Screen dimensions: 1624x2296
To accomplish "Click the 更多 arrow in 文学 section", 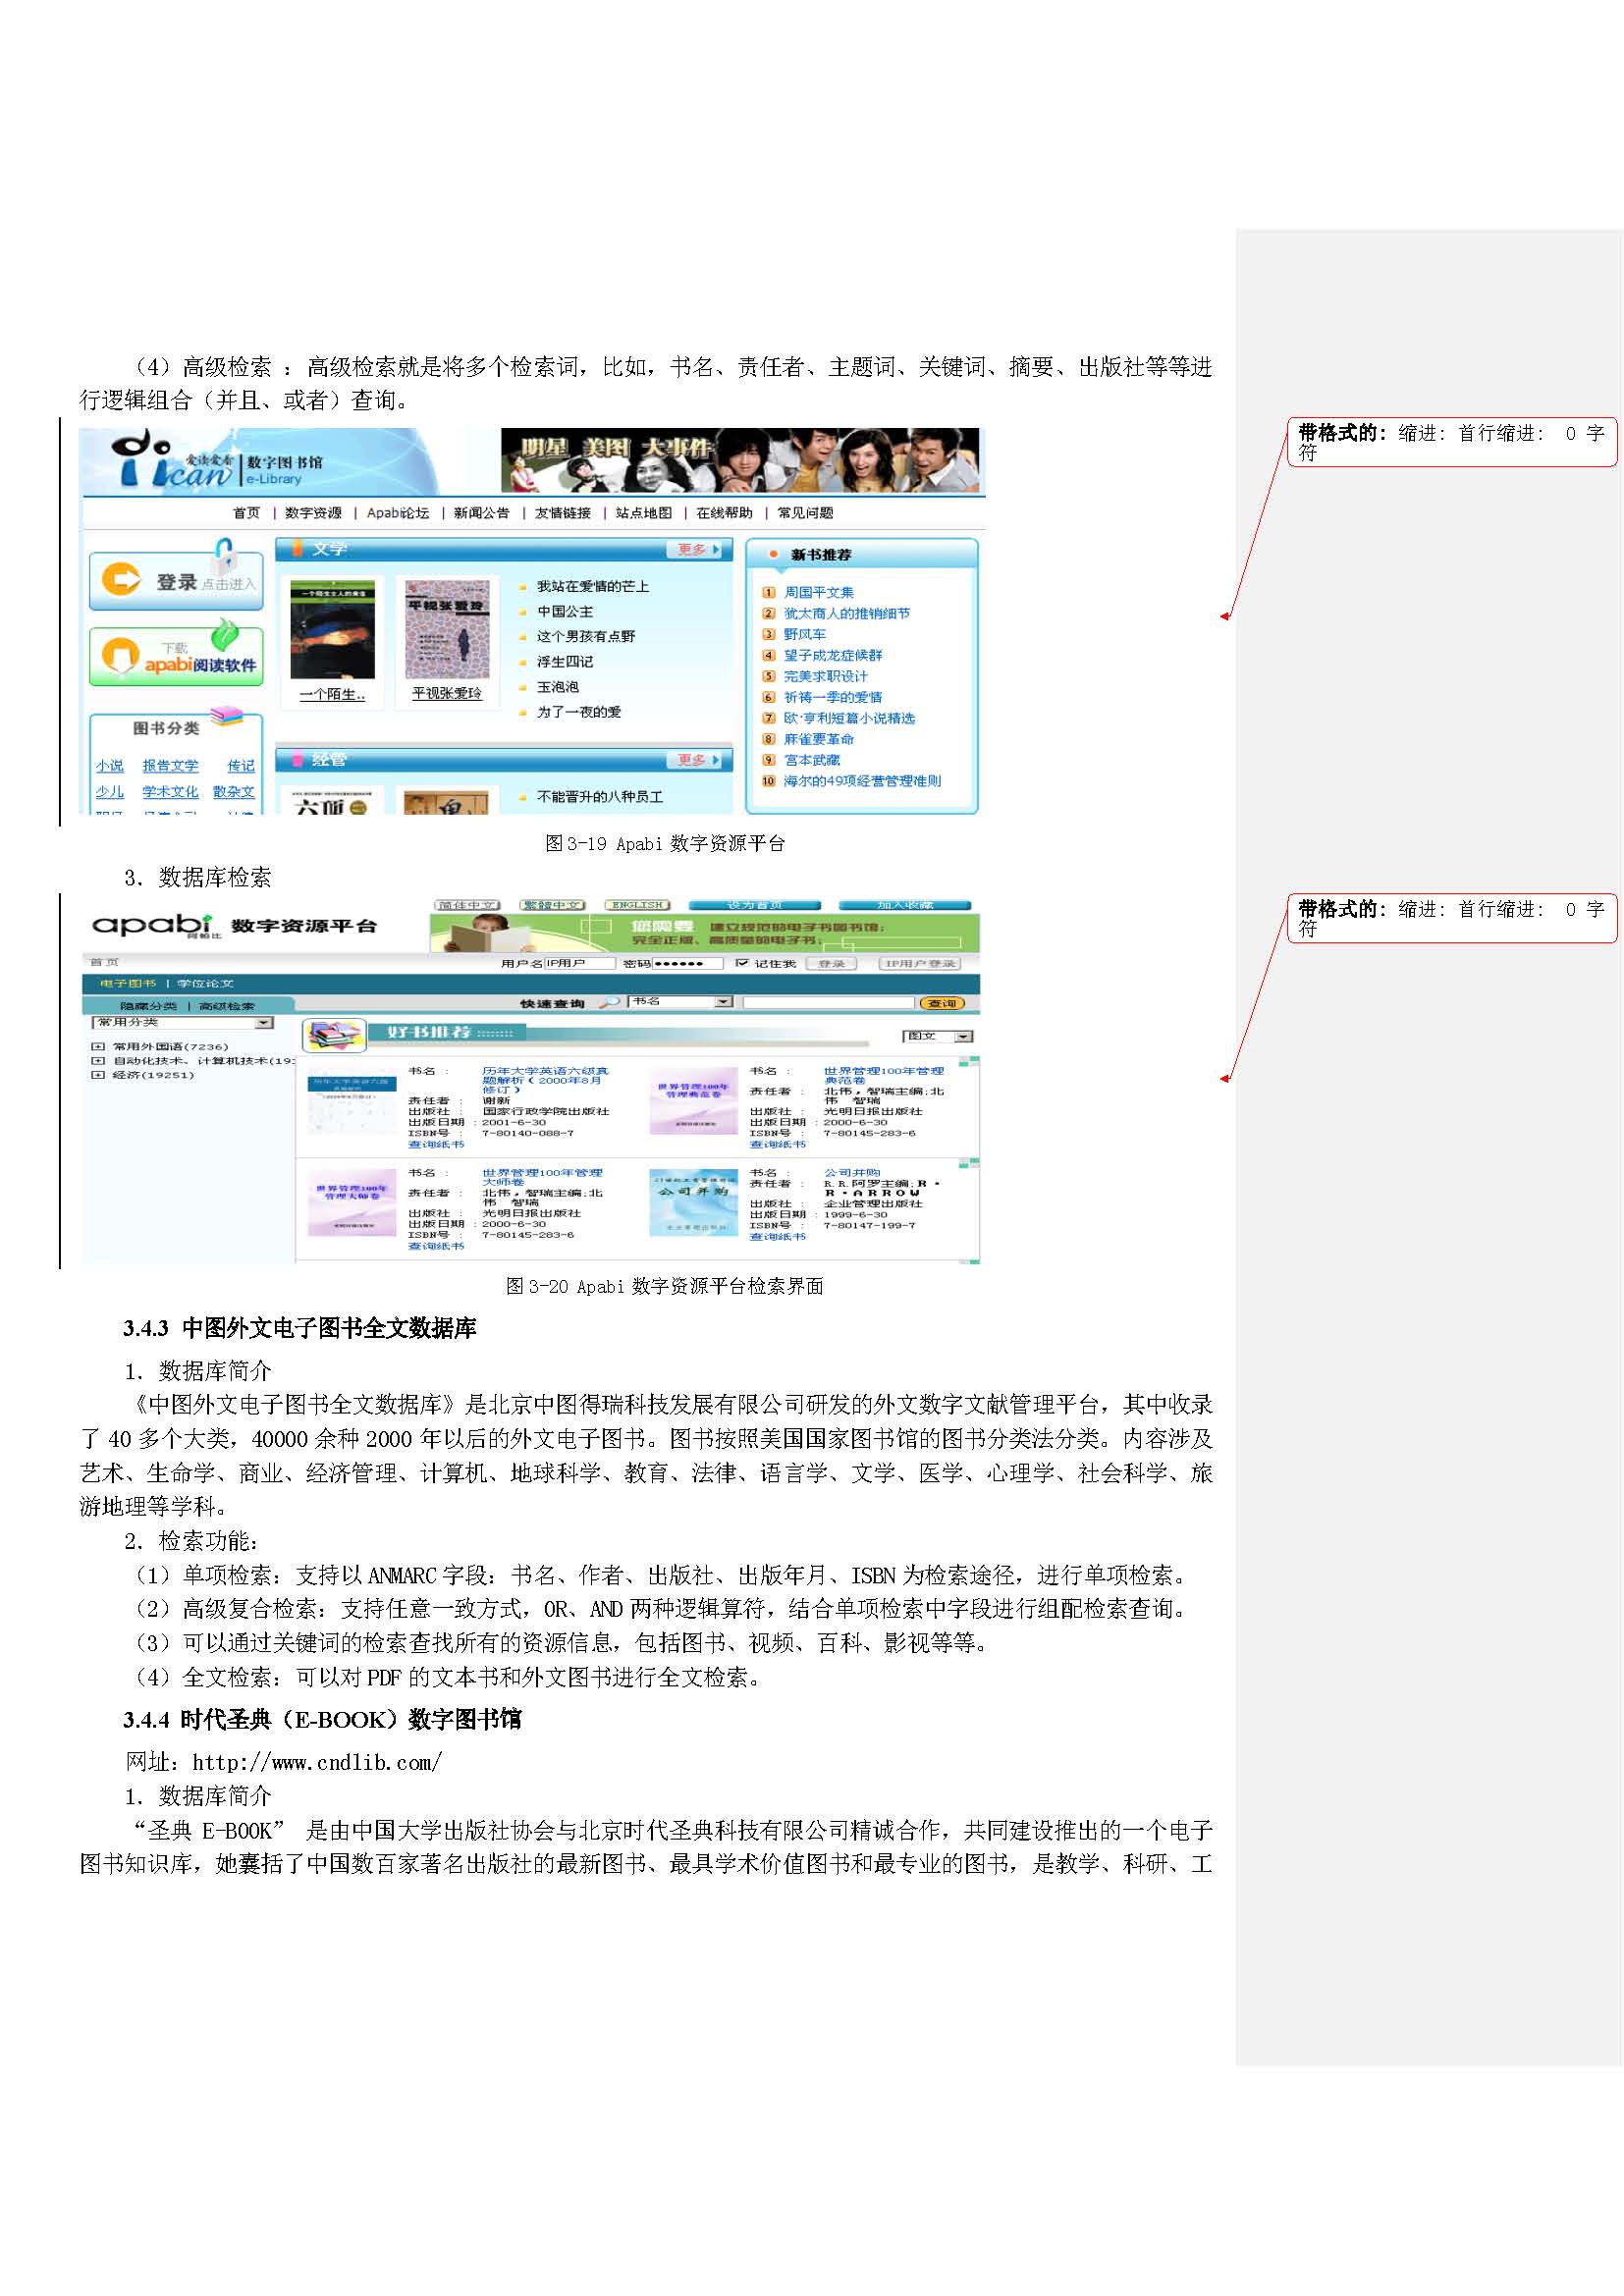I will coord(698,550).
